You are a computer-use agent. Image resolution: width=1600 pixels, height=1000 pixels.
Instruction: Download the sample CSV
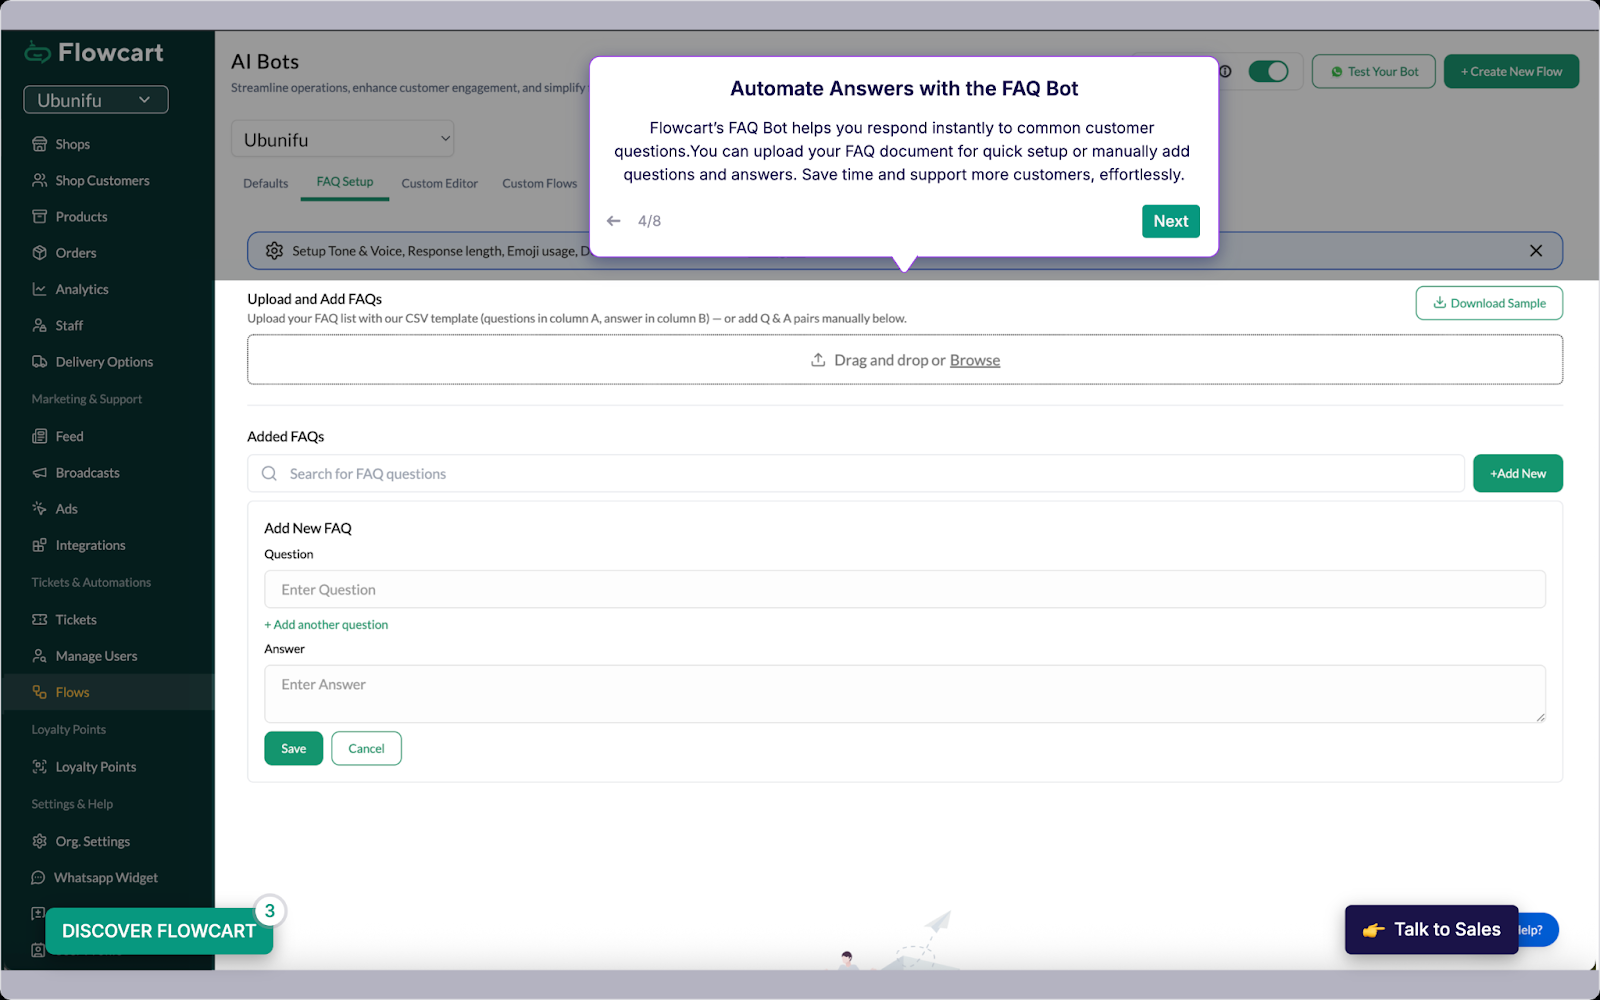[1489, 303]
